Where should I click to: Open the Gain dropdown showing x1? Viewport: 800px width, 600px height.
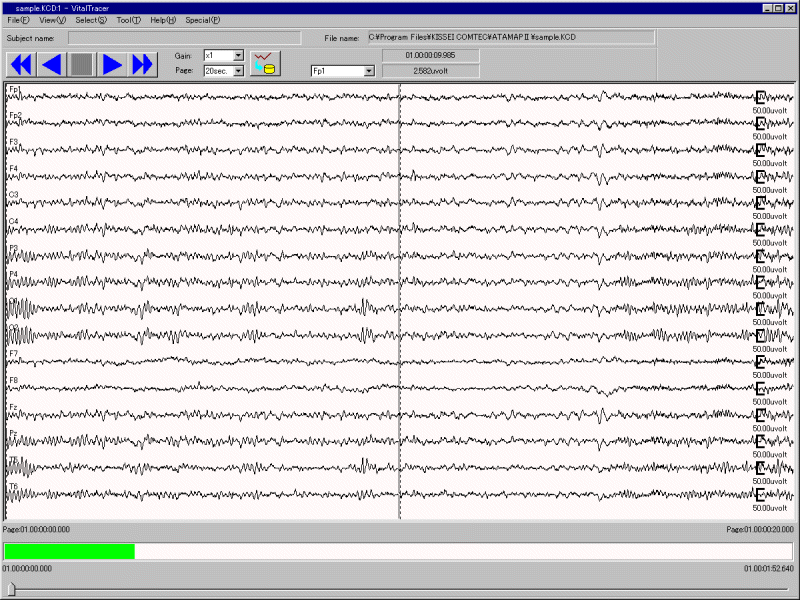pyautogui.click(x=238, y=56)
